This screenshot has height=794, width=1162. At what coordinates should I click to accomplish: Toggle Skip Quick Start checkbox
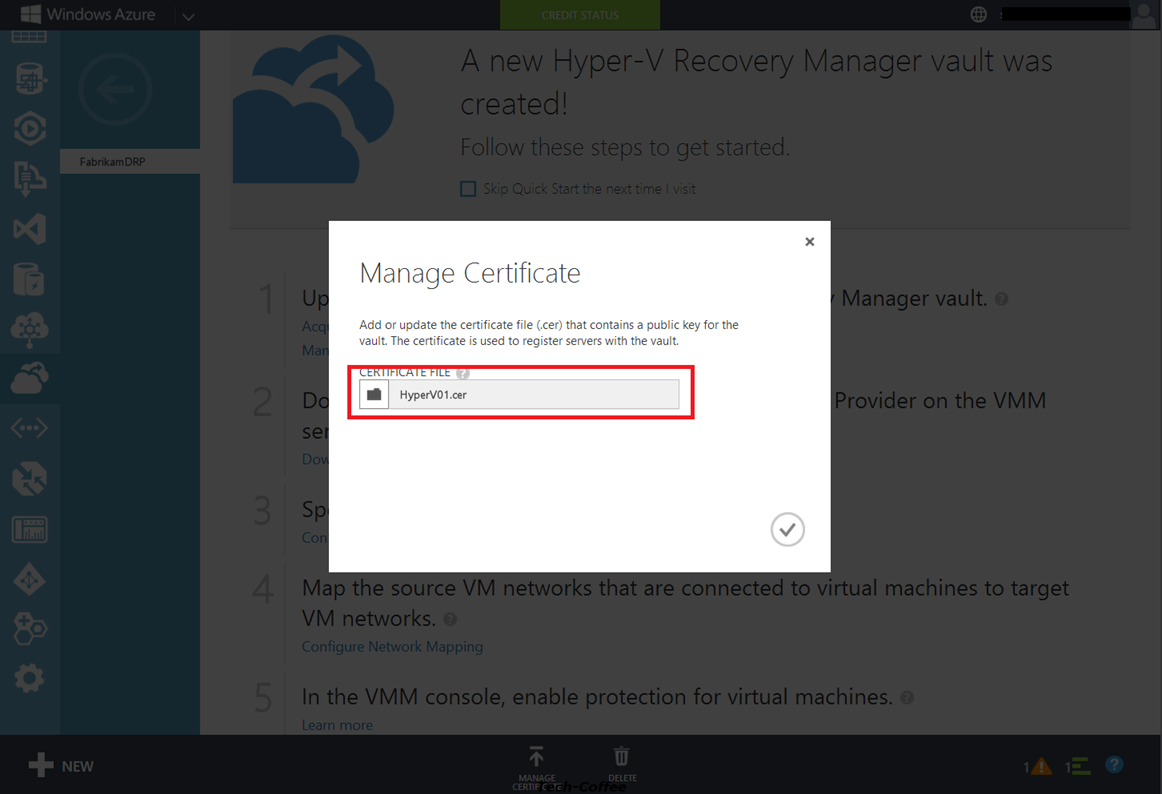[468, 189]
